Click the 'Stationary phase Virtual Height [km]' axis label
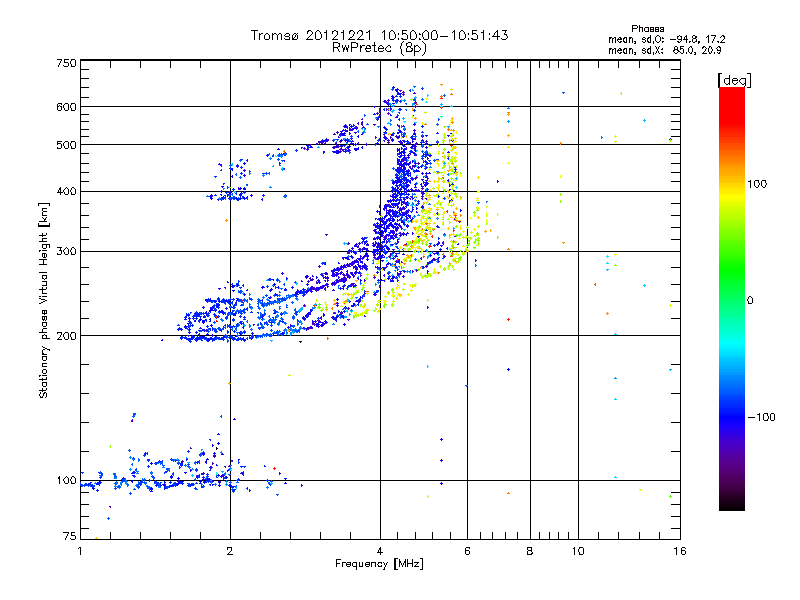 (x=43, y=300)
